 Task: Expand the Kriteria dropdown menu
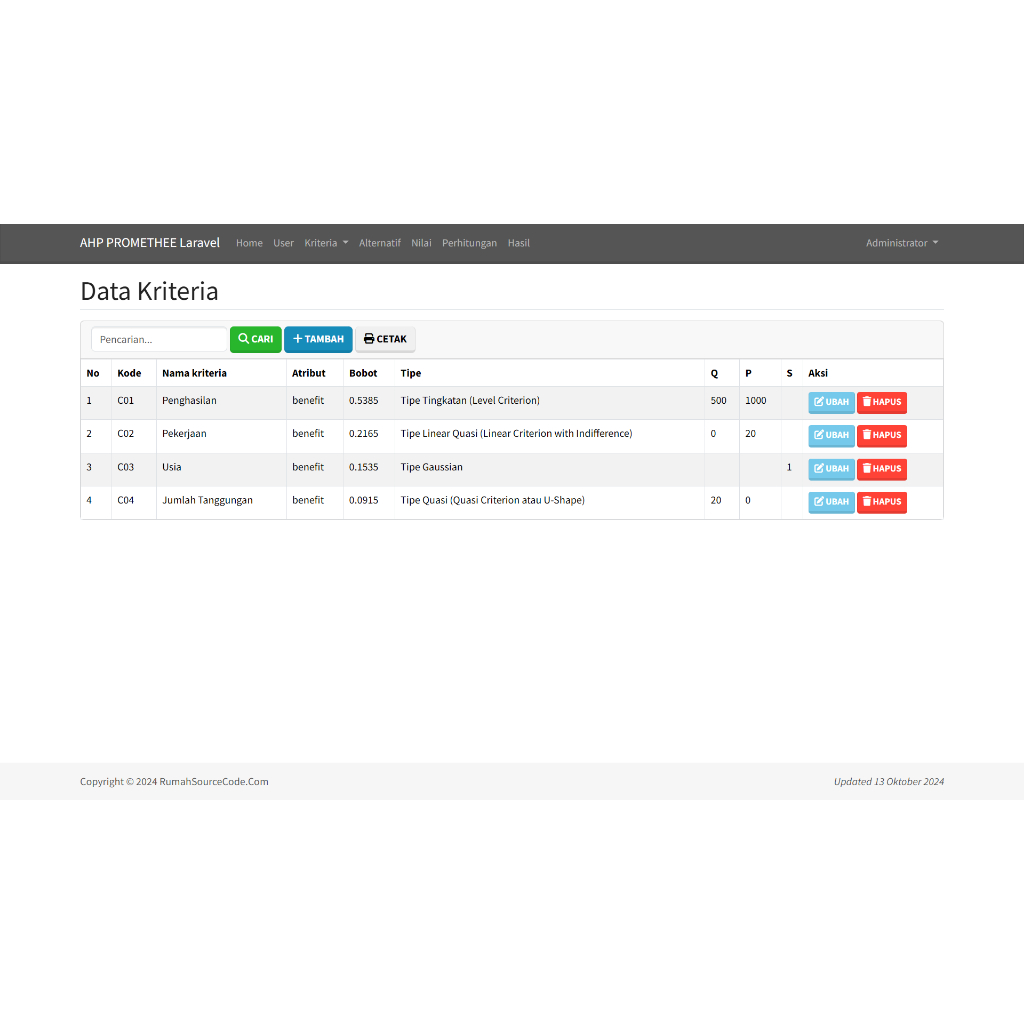pos(326,243)
